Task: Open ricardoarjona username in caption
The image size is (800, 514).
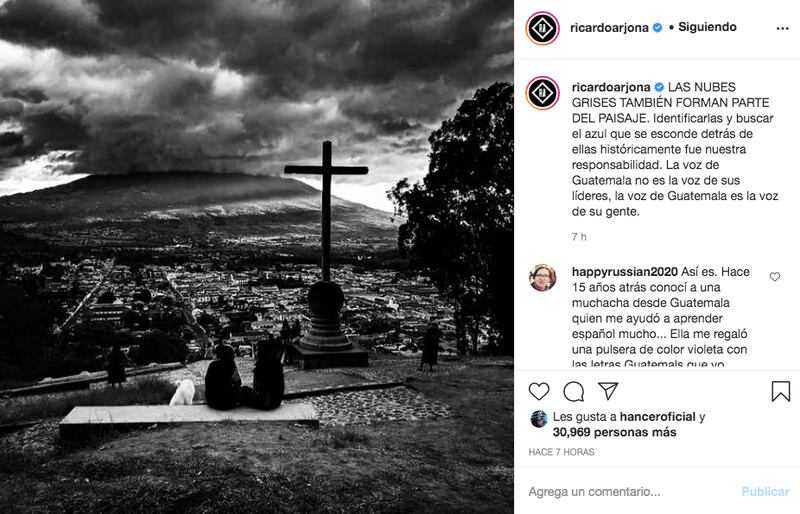Action: 611,87
